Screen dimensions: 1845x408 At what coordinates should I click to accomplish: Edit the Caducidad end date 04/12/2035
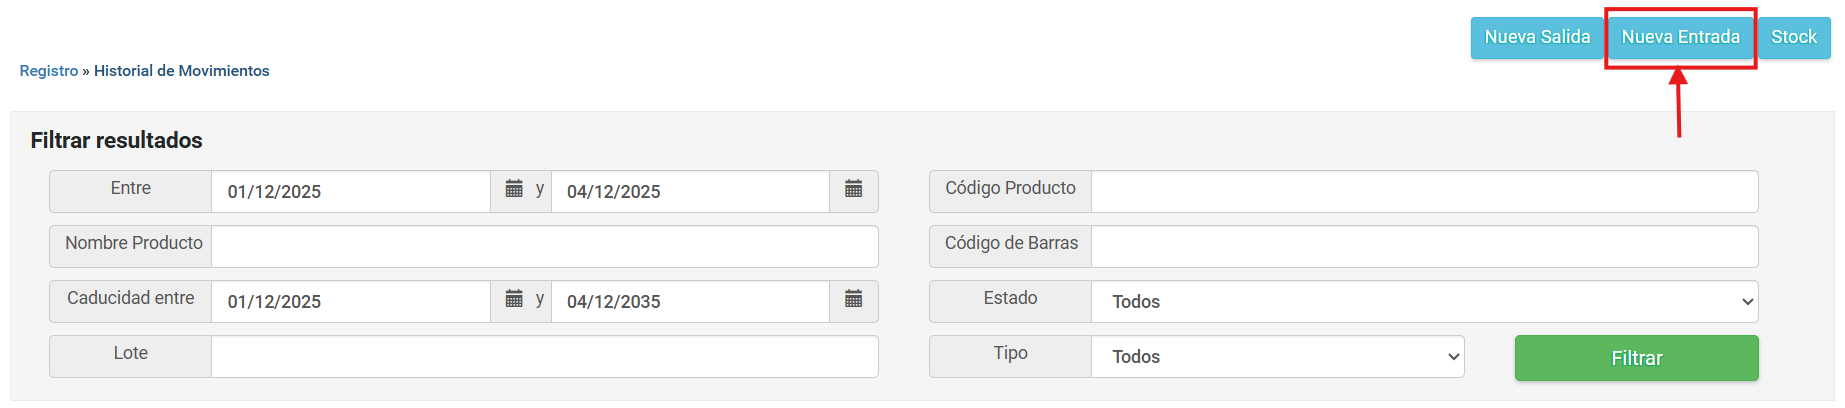click(689, 302)
